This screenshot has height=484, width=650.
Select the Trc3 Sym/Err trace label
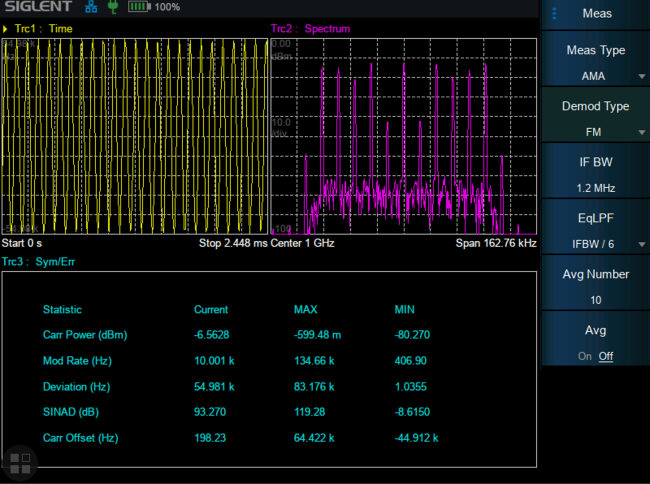point(38,262)
